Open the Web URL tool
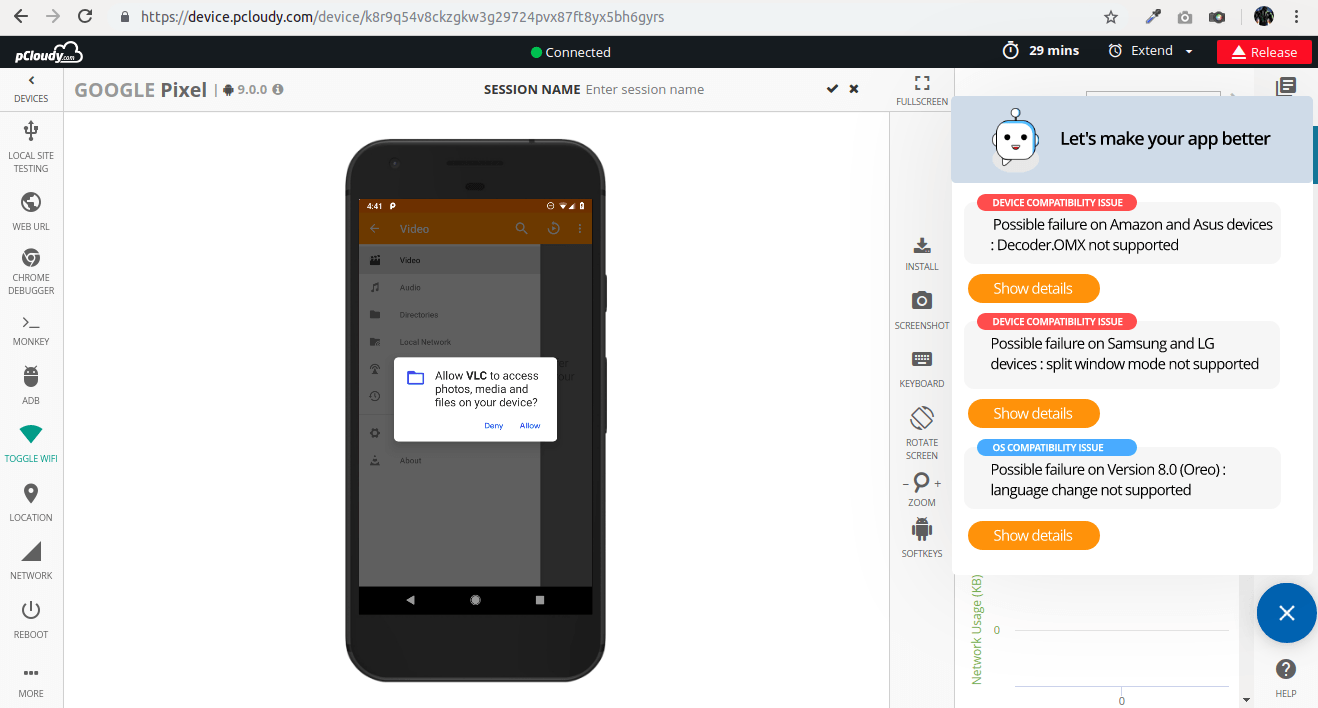 [31, 211]
